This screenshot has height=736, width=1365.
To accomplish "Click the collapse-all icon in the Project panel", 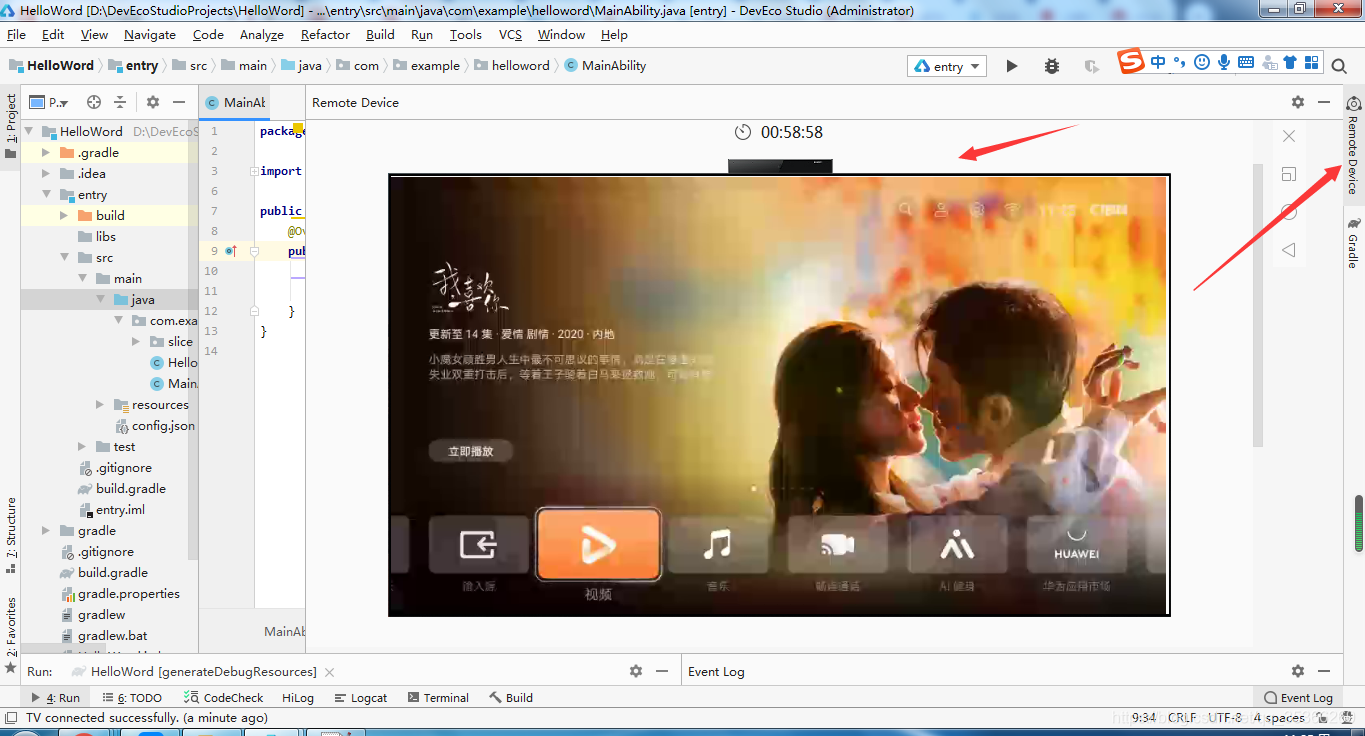I will (120, 102).
